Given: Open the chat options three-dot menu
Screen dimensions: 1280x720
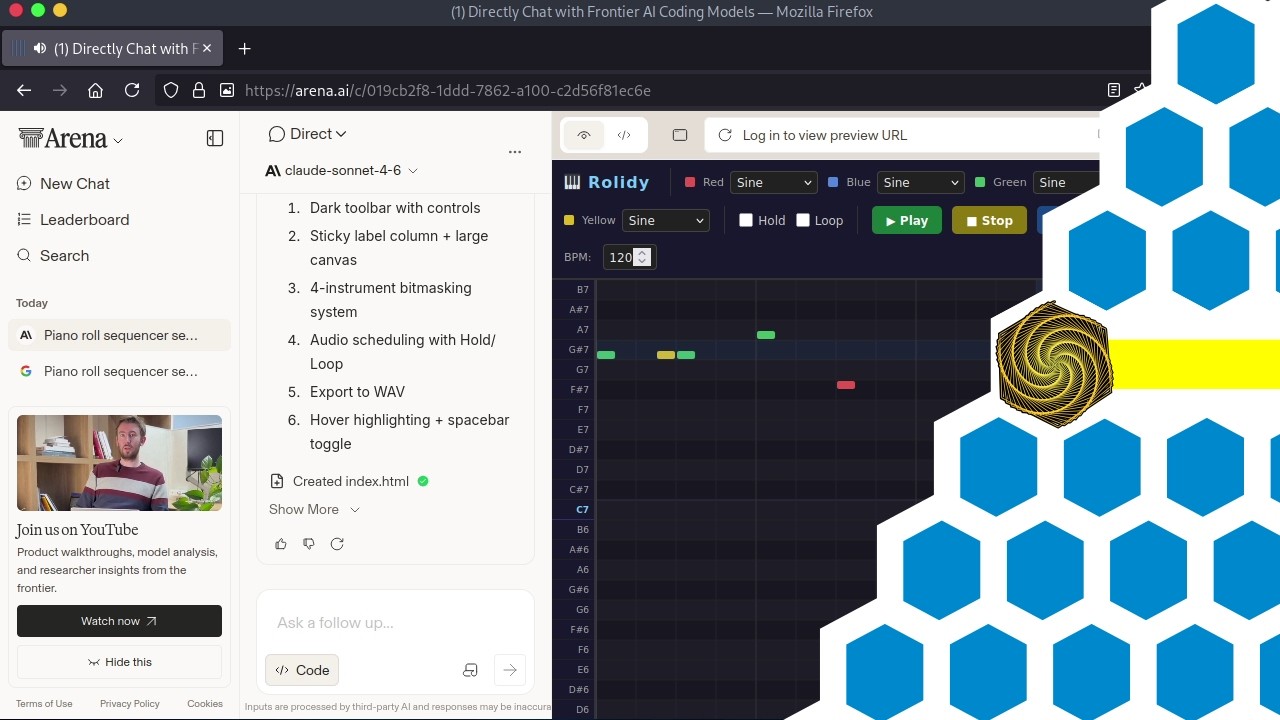Looking at the screenshot, I should click(515, 152).
